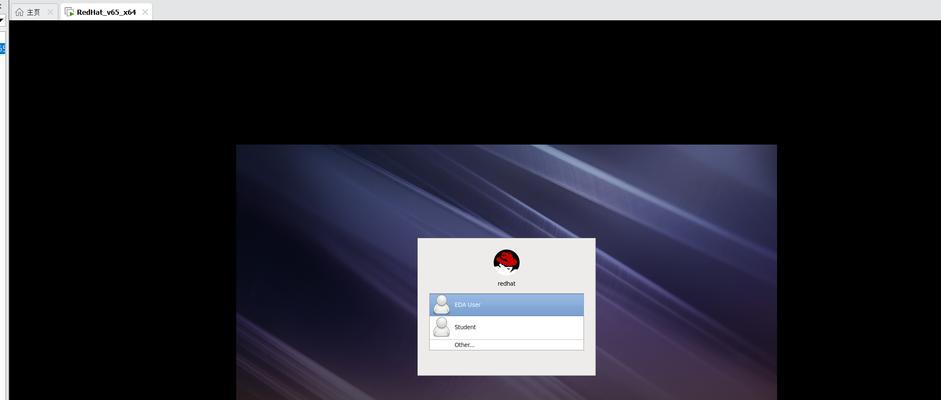Image resolution: width=941 pixels, height=400 pixels.
Task: Click the redhat hostname label
Action: [x=507, y=284]
